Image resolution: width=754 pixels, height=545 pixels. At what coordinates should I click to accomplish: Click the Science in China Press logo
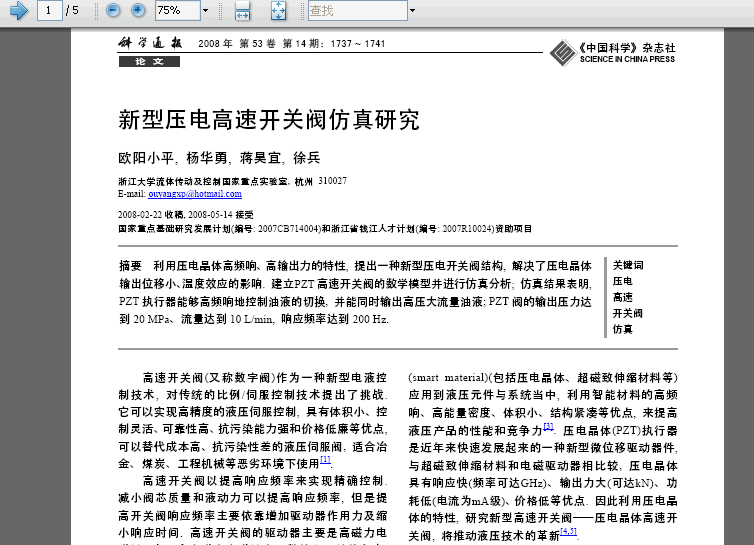coord(613,53)
